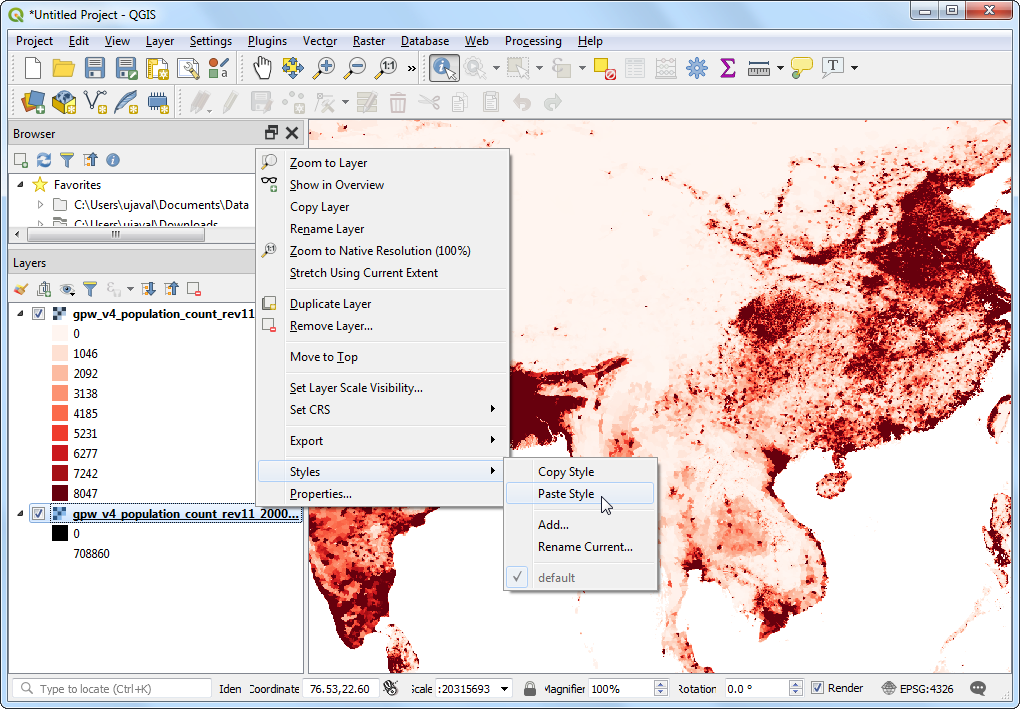Open the Scale dropdown in status bar

coord(504,688)
